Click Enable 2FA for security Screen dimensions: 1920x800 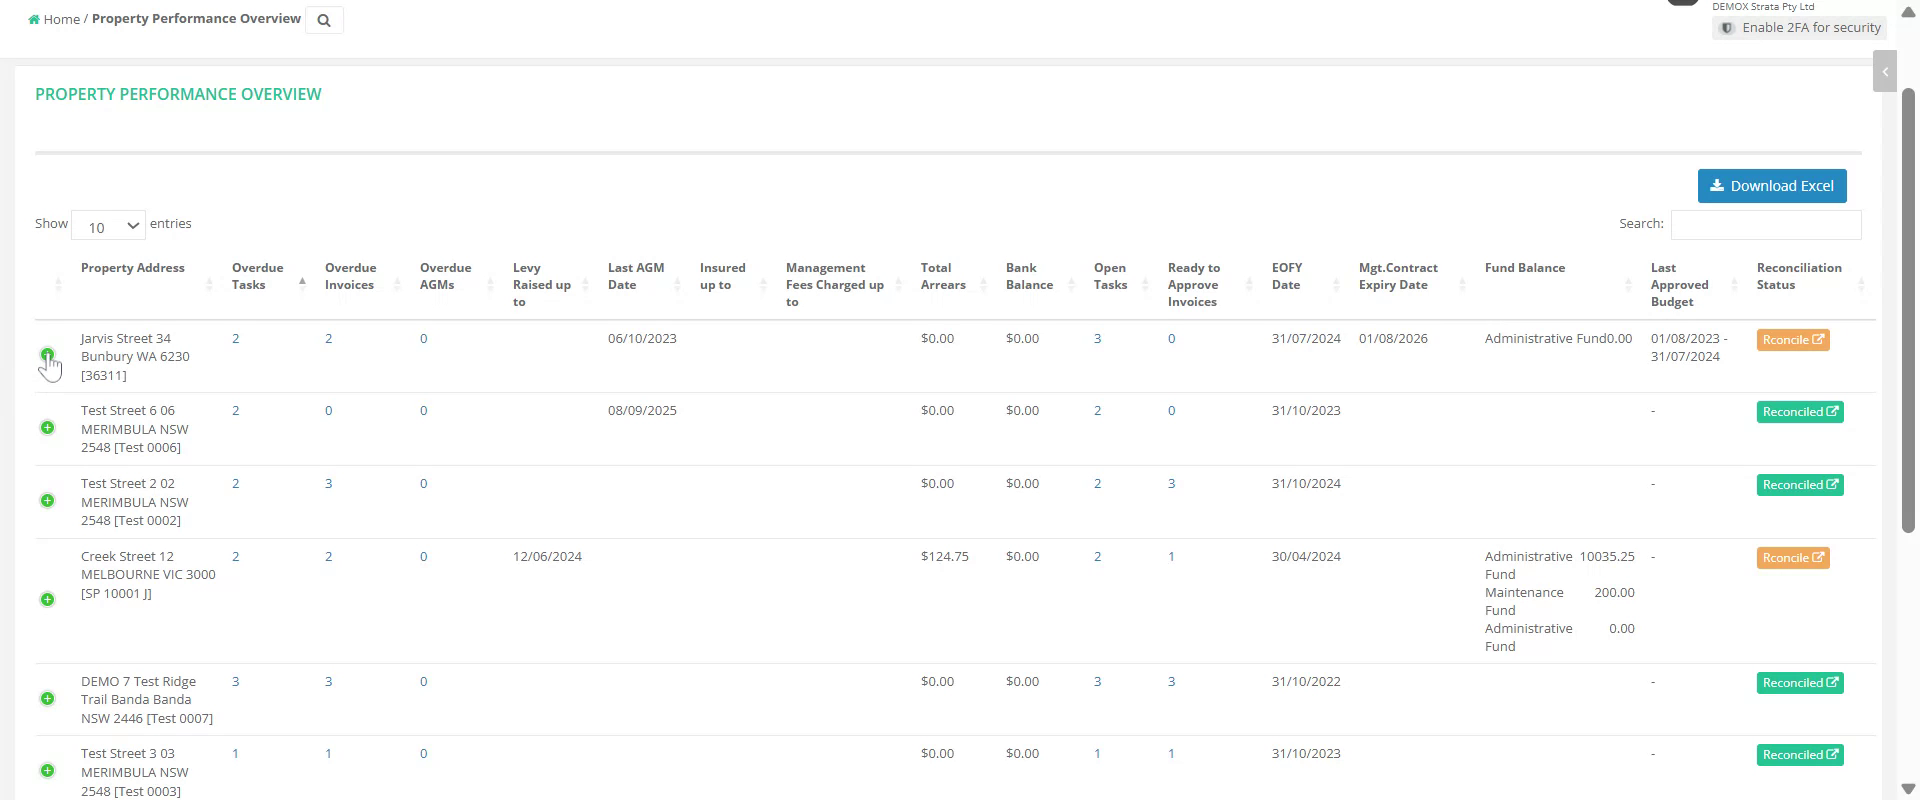[x=1799, y=28]
